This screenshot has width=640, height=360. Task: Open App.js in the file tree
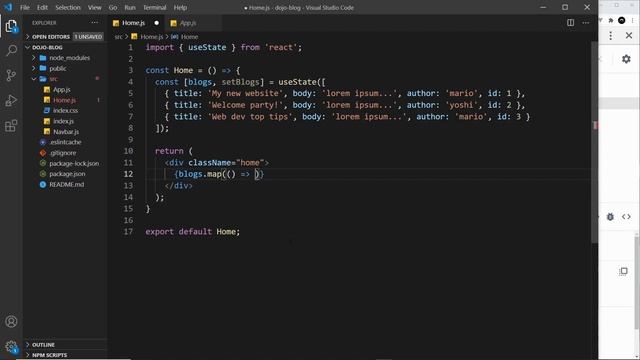click(x=62, y=89)
